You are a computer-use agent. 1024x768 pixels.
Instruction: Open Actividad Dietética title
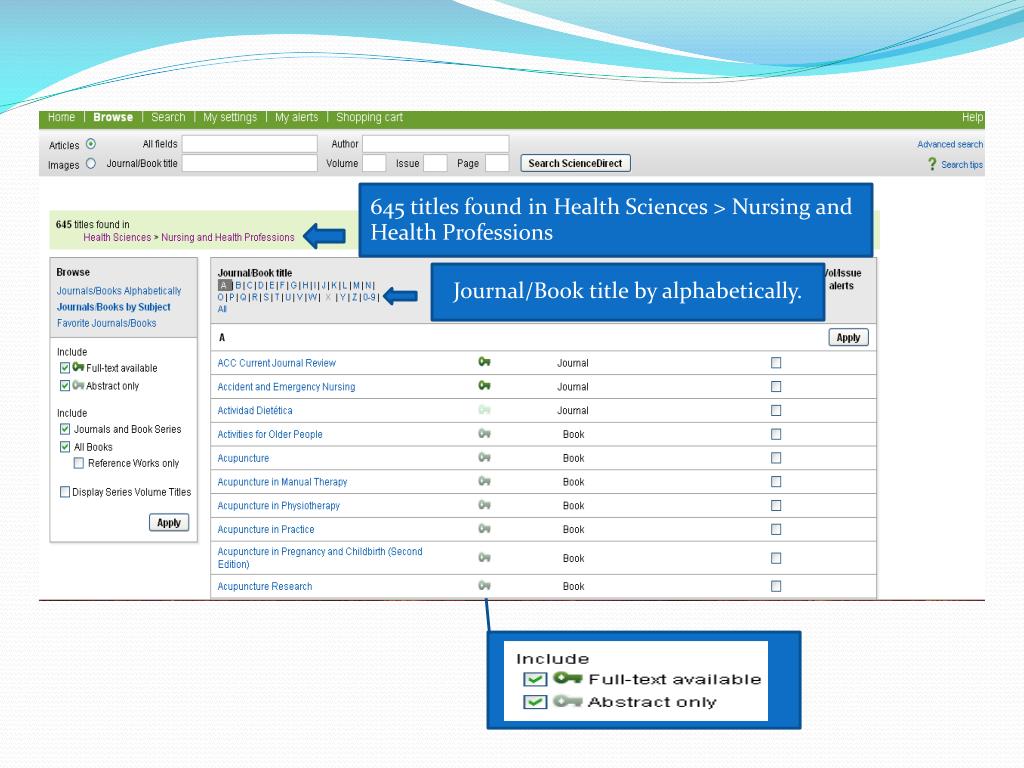pos(255,410)
